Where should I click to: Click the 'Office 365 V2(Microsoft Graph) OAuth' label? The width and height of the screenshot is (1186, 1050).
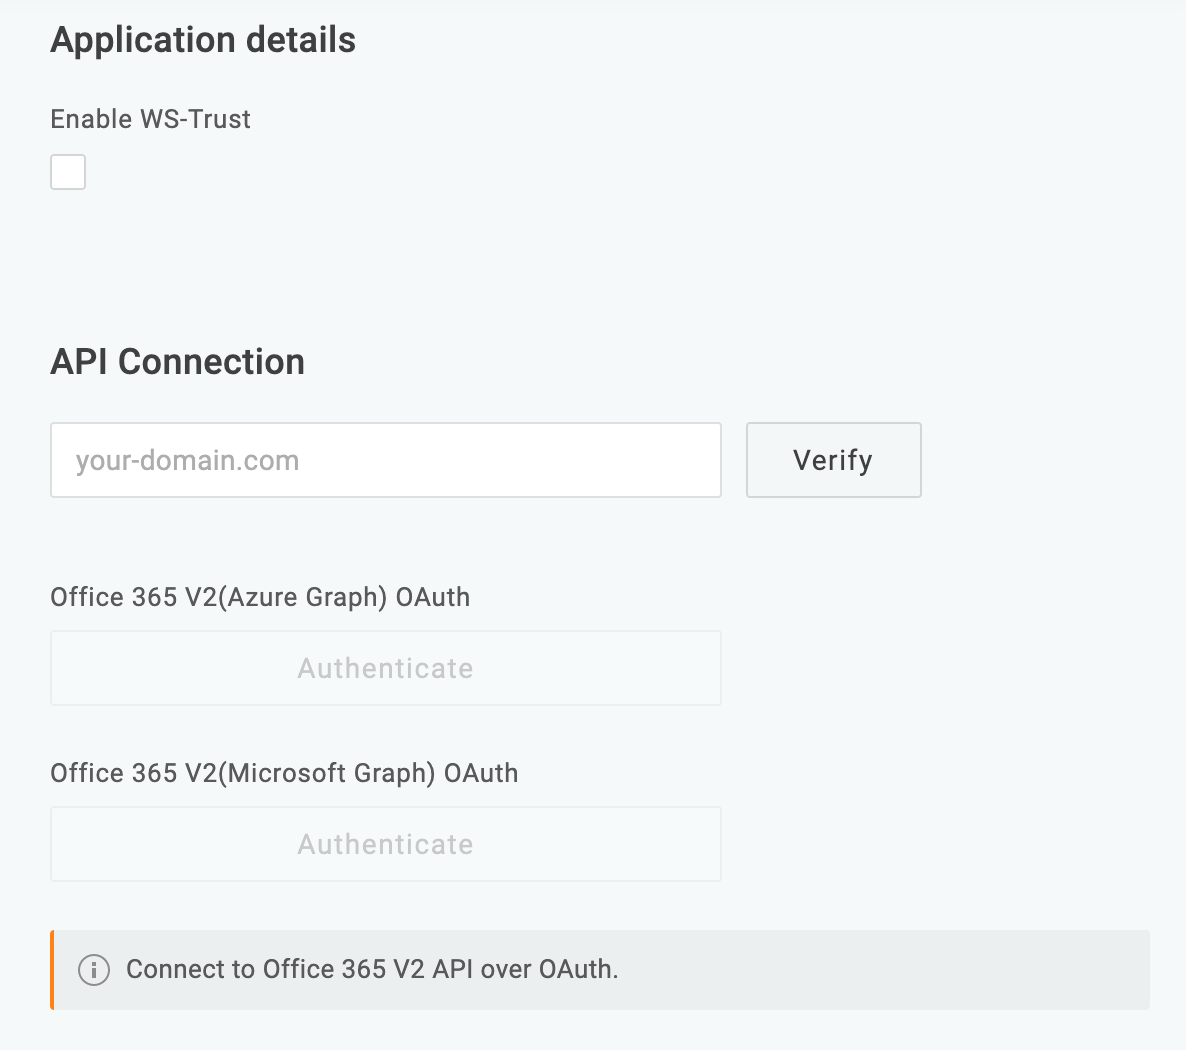click(284, 773)
